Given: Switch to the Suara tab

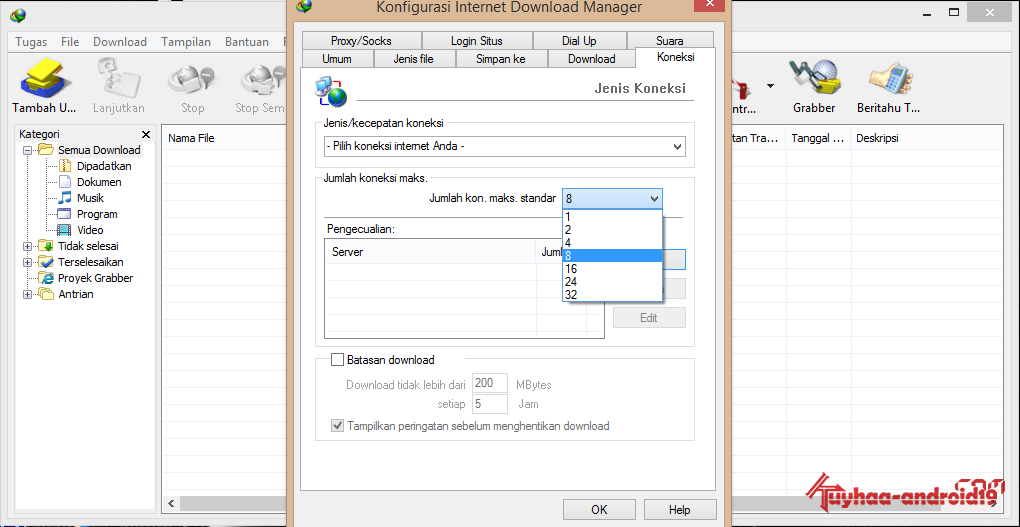Looking at the screenshot, I should point(669,40).
